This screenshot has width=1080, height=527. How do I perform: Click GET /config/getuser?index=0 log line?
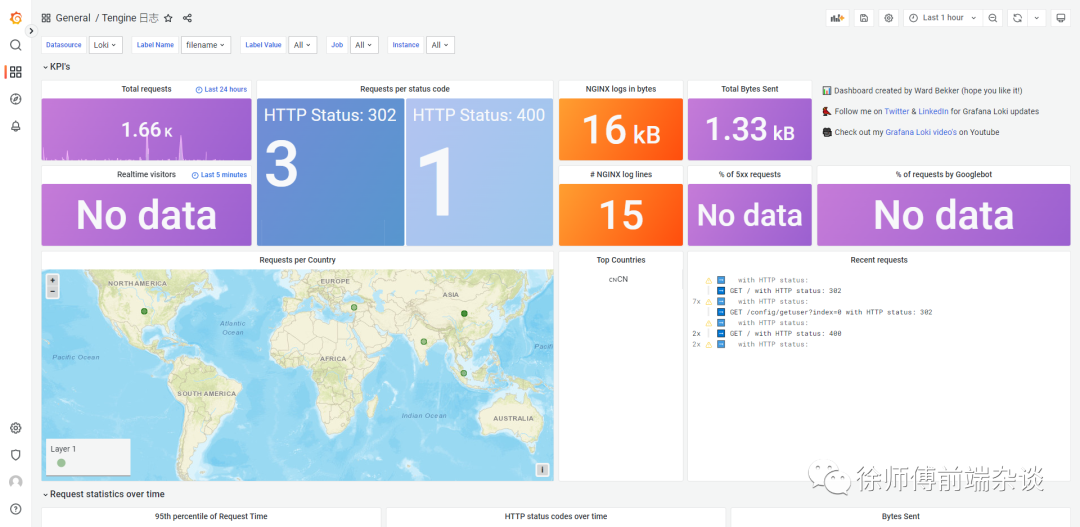831,312
